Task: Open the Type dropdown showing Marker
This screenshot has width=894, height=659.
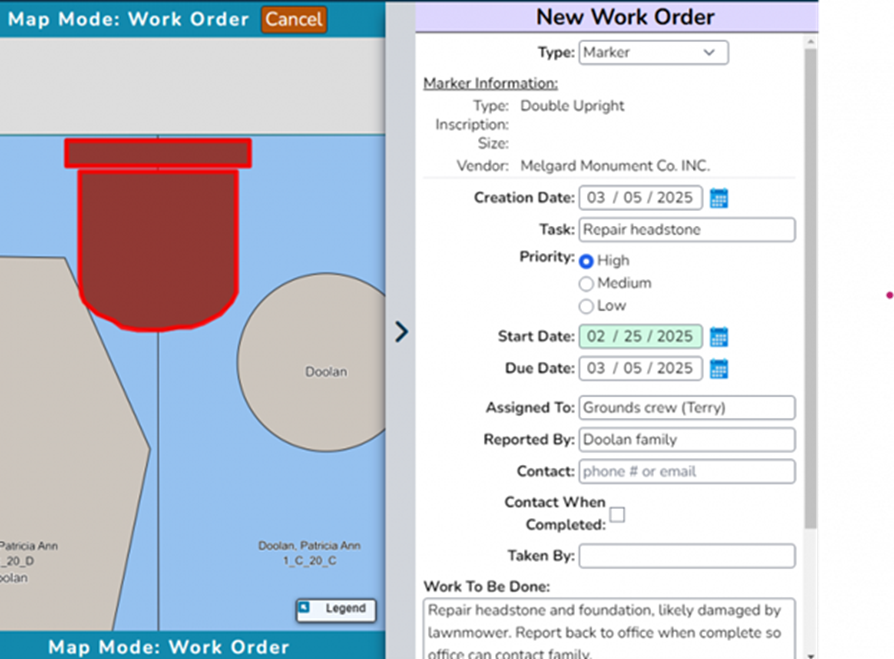Action: pos(653,52)
